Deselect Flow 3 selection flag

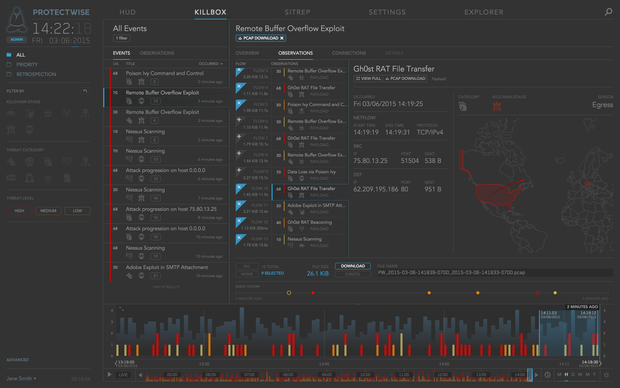tap(240, 72)
